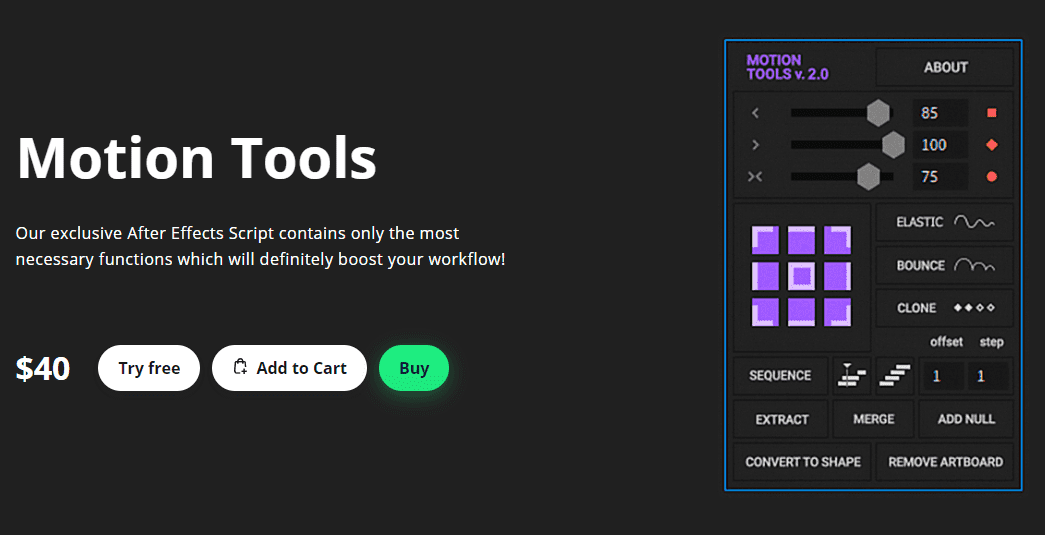1045x535 pixels.
Task: Apply the Elastic effect
Action: pos(944,222)
